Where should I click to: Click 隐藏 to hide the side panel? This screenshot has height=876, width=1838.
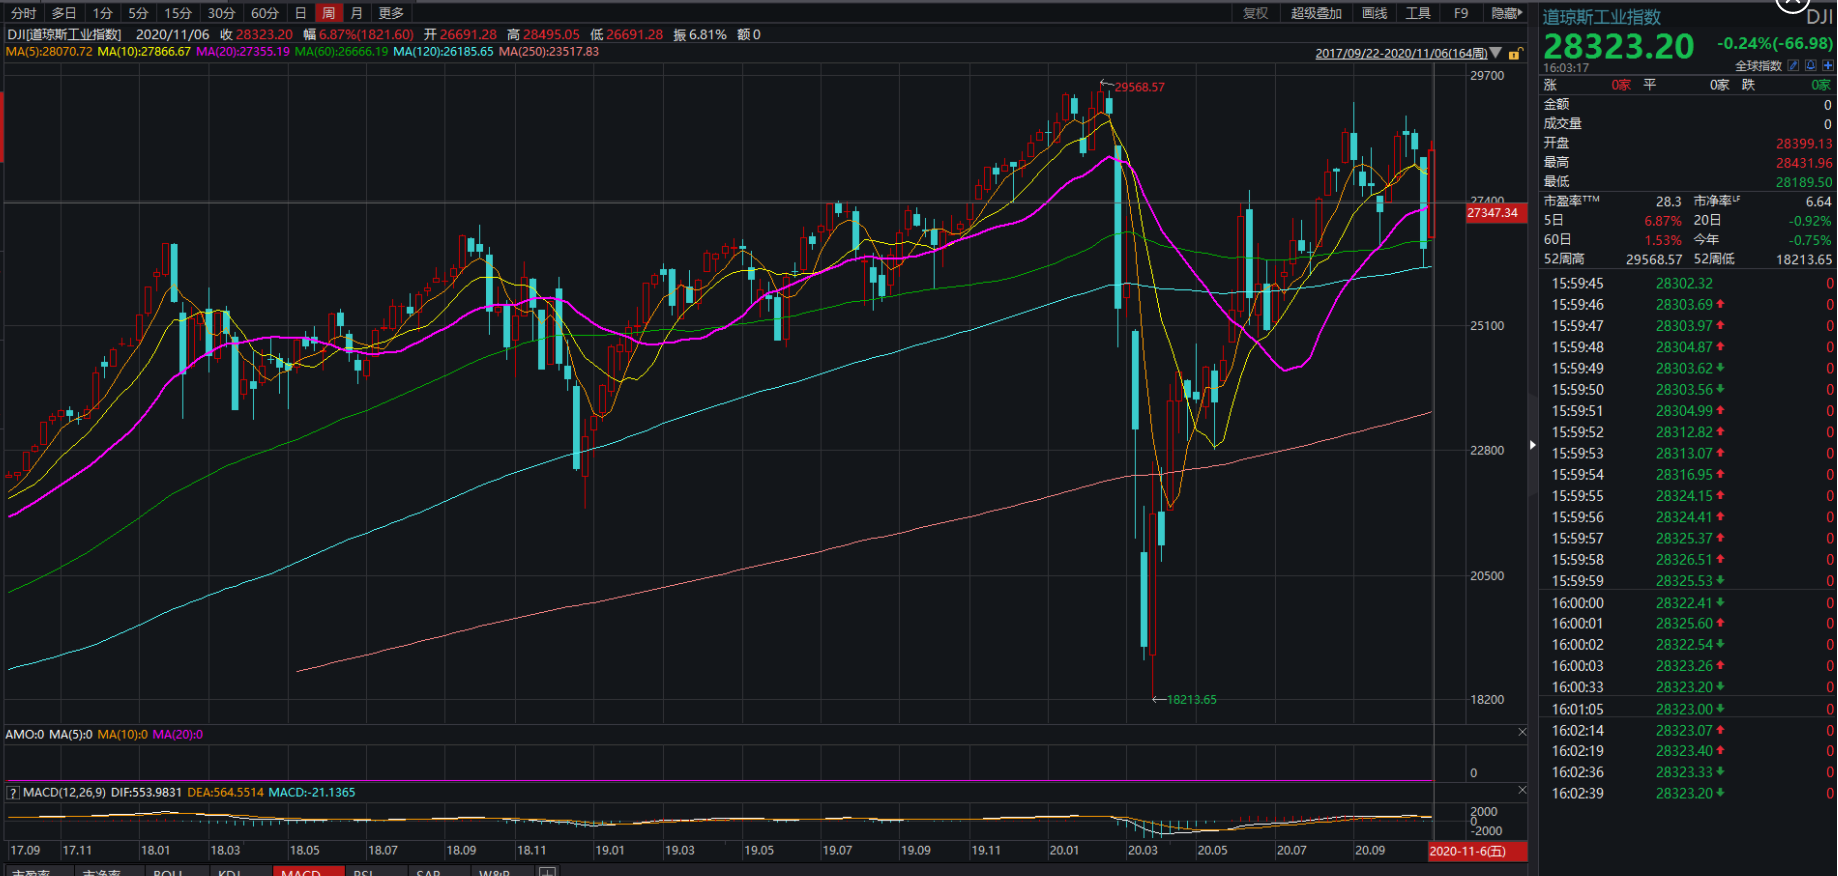[x=1506, y=13]
